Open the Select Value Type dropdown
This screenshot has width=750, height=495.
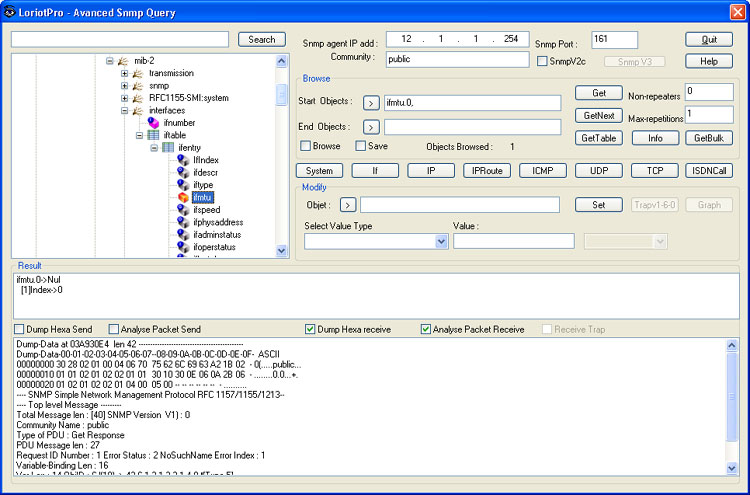441,242
